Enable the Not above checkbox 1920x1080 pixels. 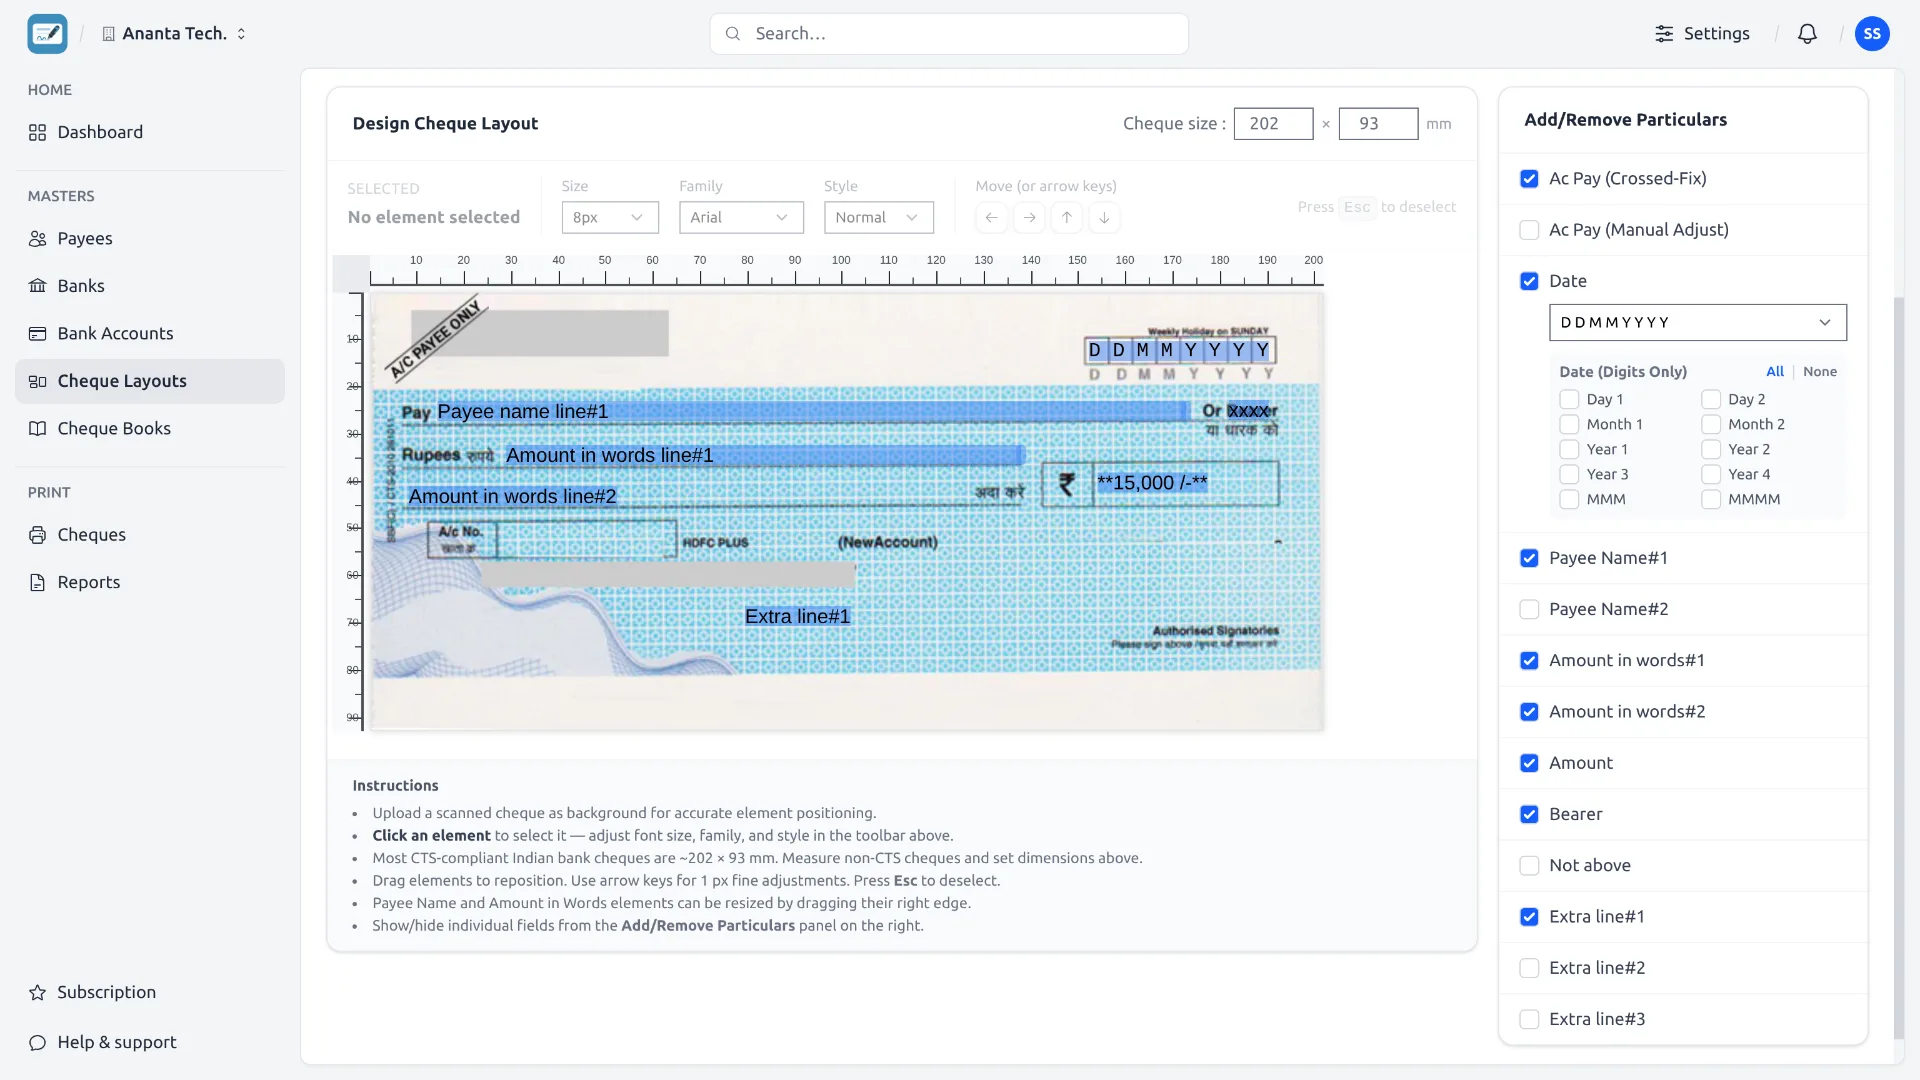tap(1529, 865)
